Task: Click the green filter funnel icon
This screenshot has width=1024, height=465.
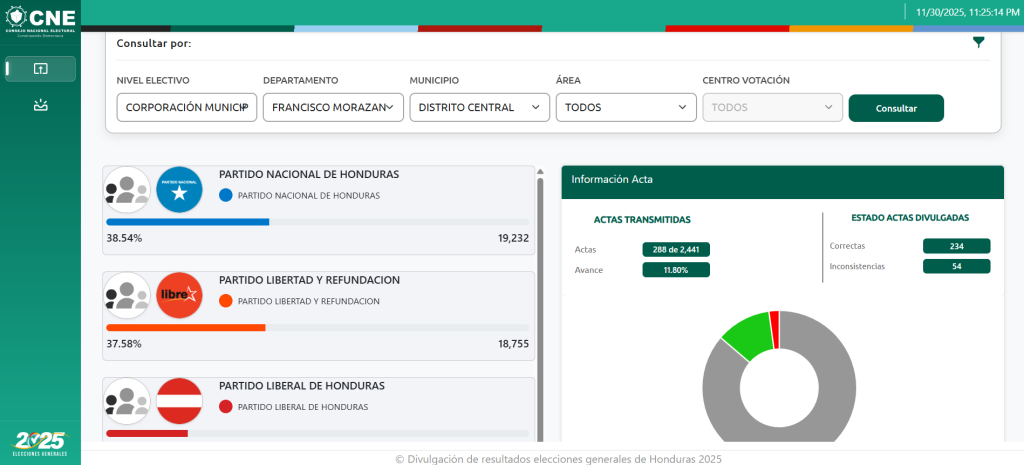Action: pyautogui.click(x=978, y=42)
